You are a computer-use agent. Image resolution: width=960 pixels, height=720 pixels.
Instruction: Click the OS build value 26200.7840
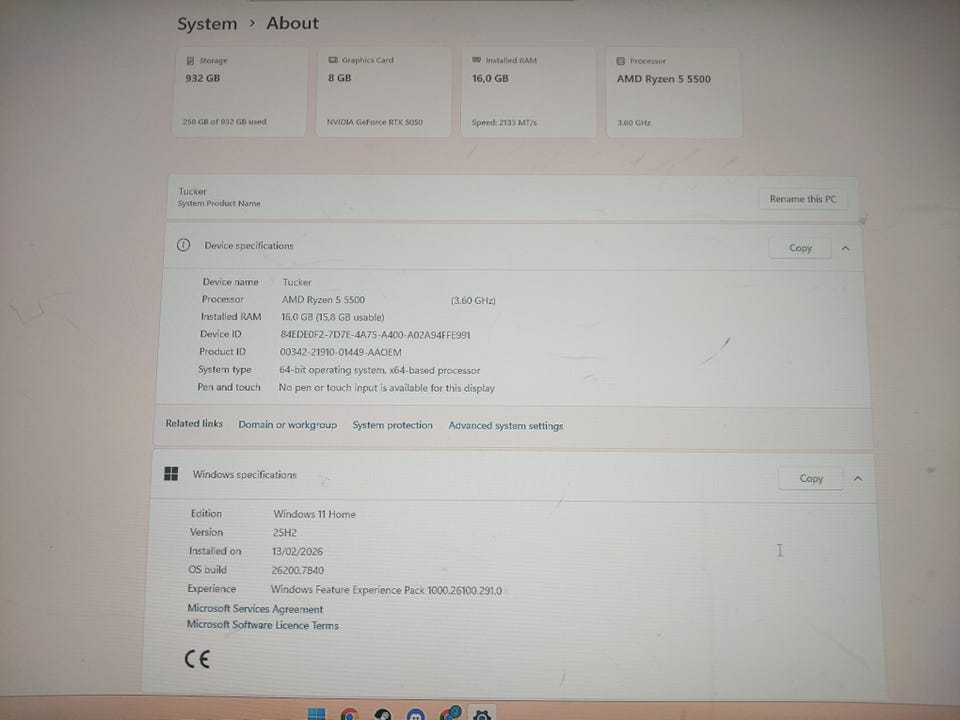pyautogui.click(x=298, y=570)
